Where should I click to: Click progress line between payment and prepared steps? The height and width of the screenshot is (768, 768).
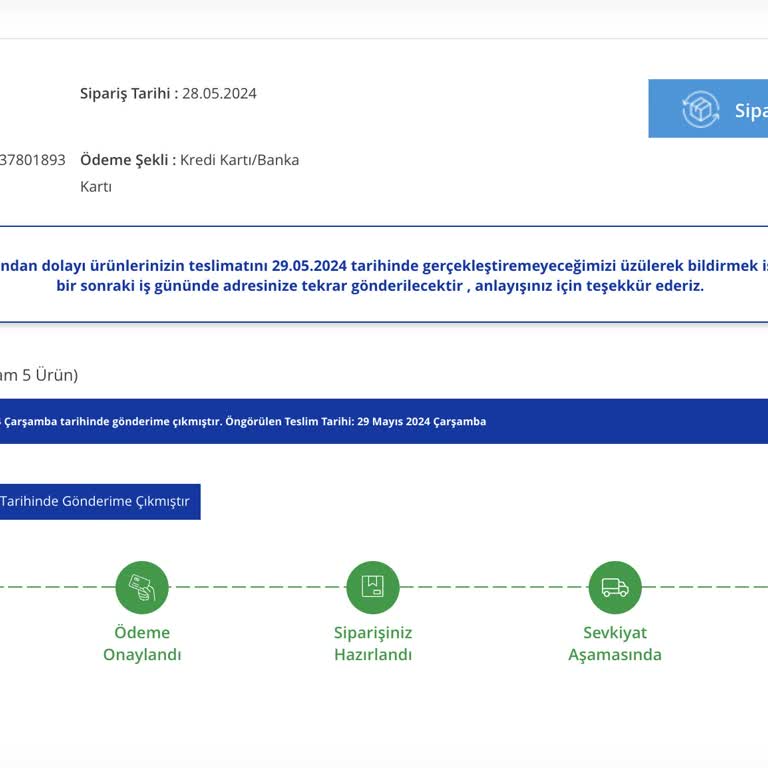tap(257, 587)
